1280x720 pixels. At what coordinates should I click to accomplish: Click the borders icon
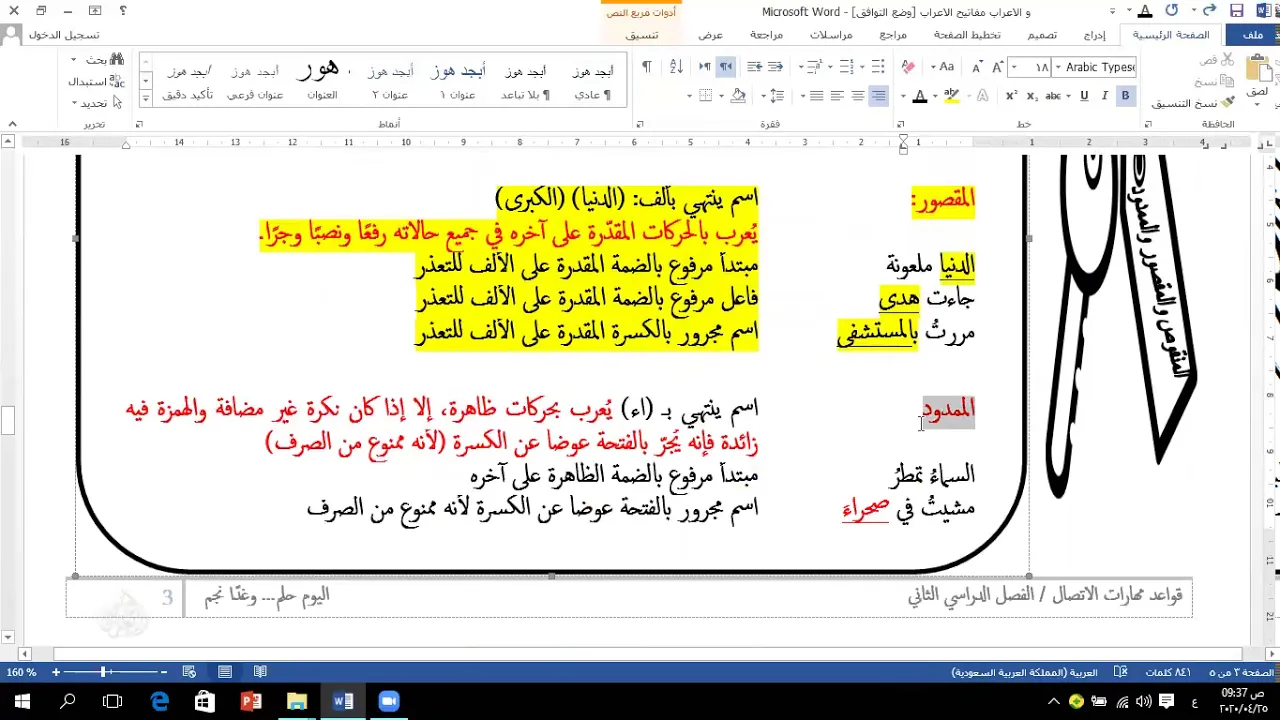pos(705,96)
